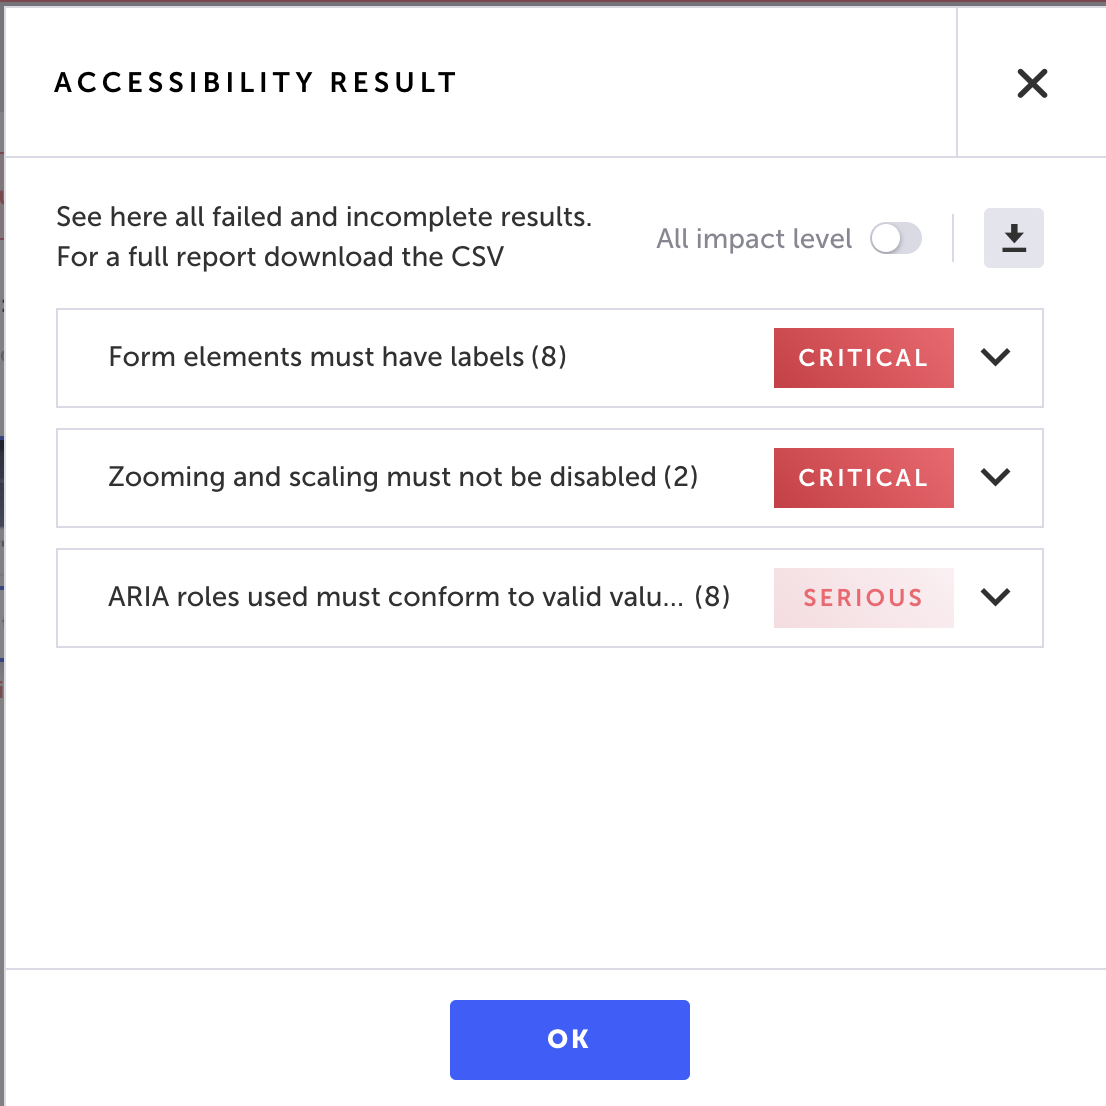The image size is (1106, 1106).
Task: Click 'For a full report download the CSV' text
Action: click(x=280, y=257)
